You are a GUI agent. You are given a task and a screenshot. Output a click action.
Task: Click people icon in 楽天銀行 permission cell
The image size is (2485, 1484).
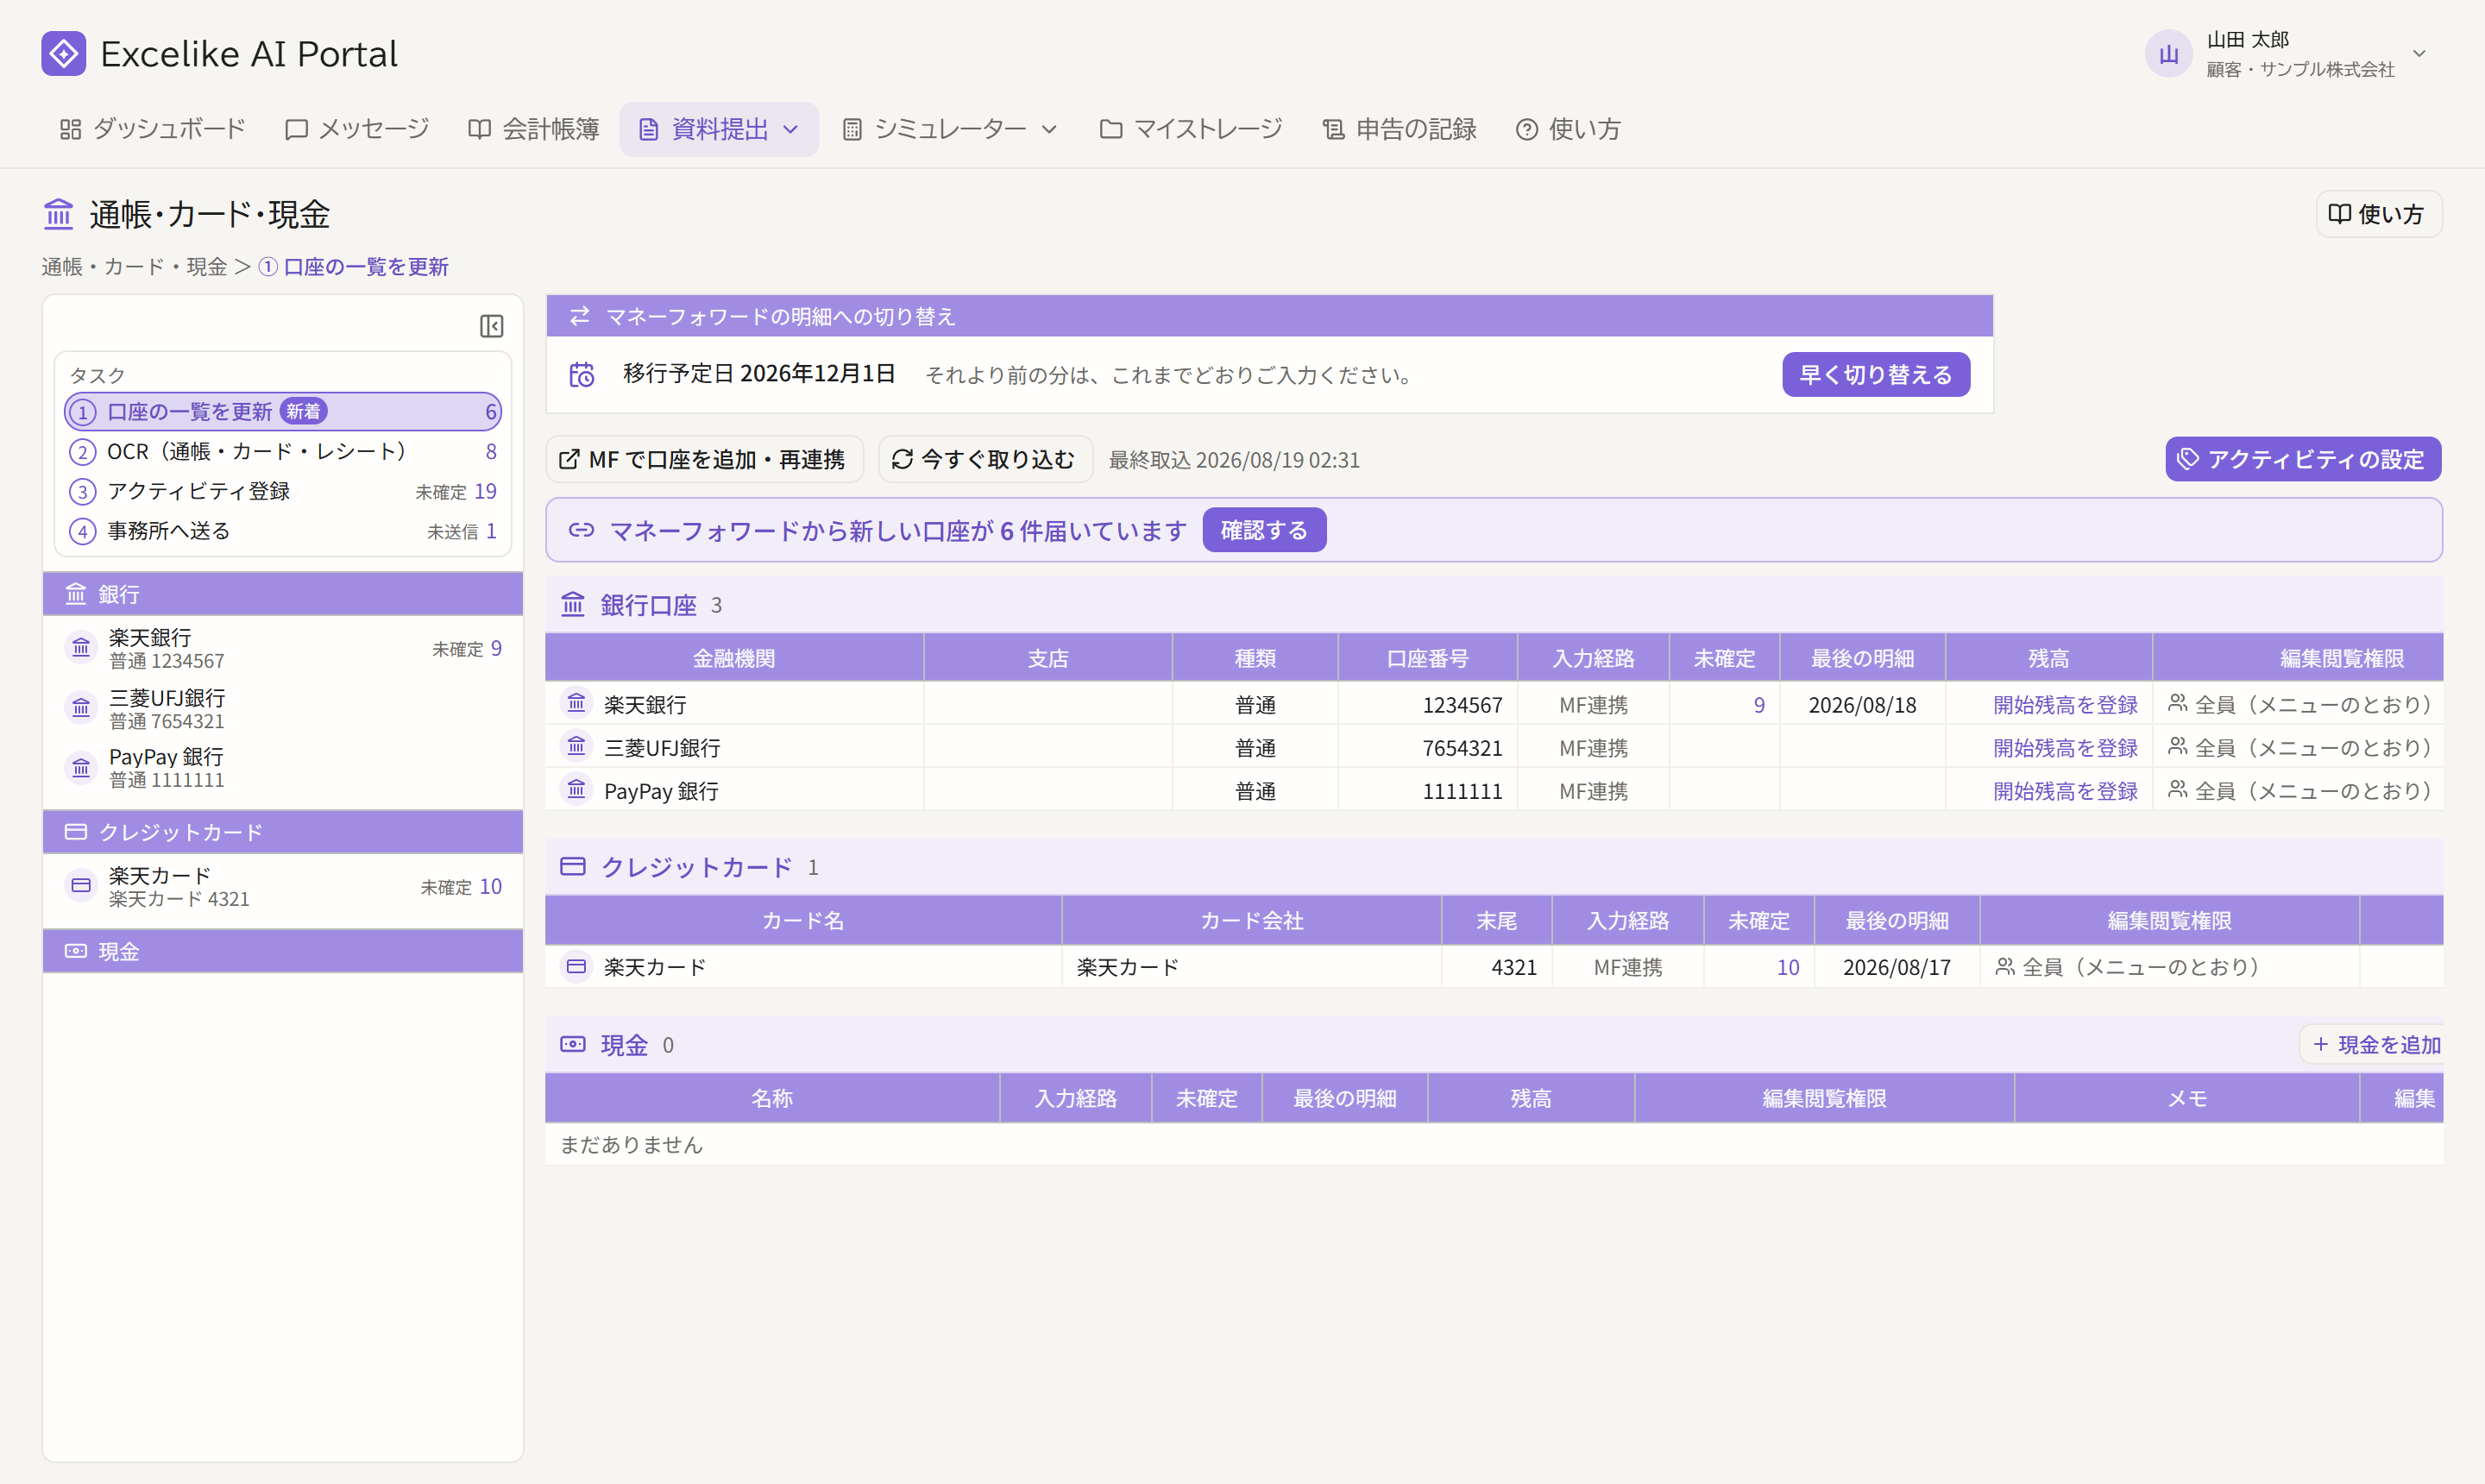pyautogui.click(x=2177, y=704)
